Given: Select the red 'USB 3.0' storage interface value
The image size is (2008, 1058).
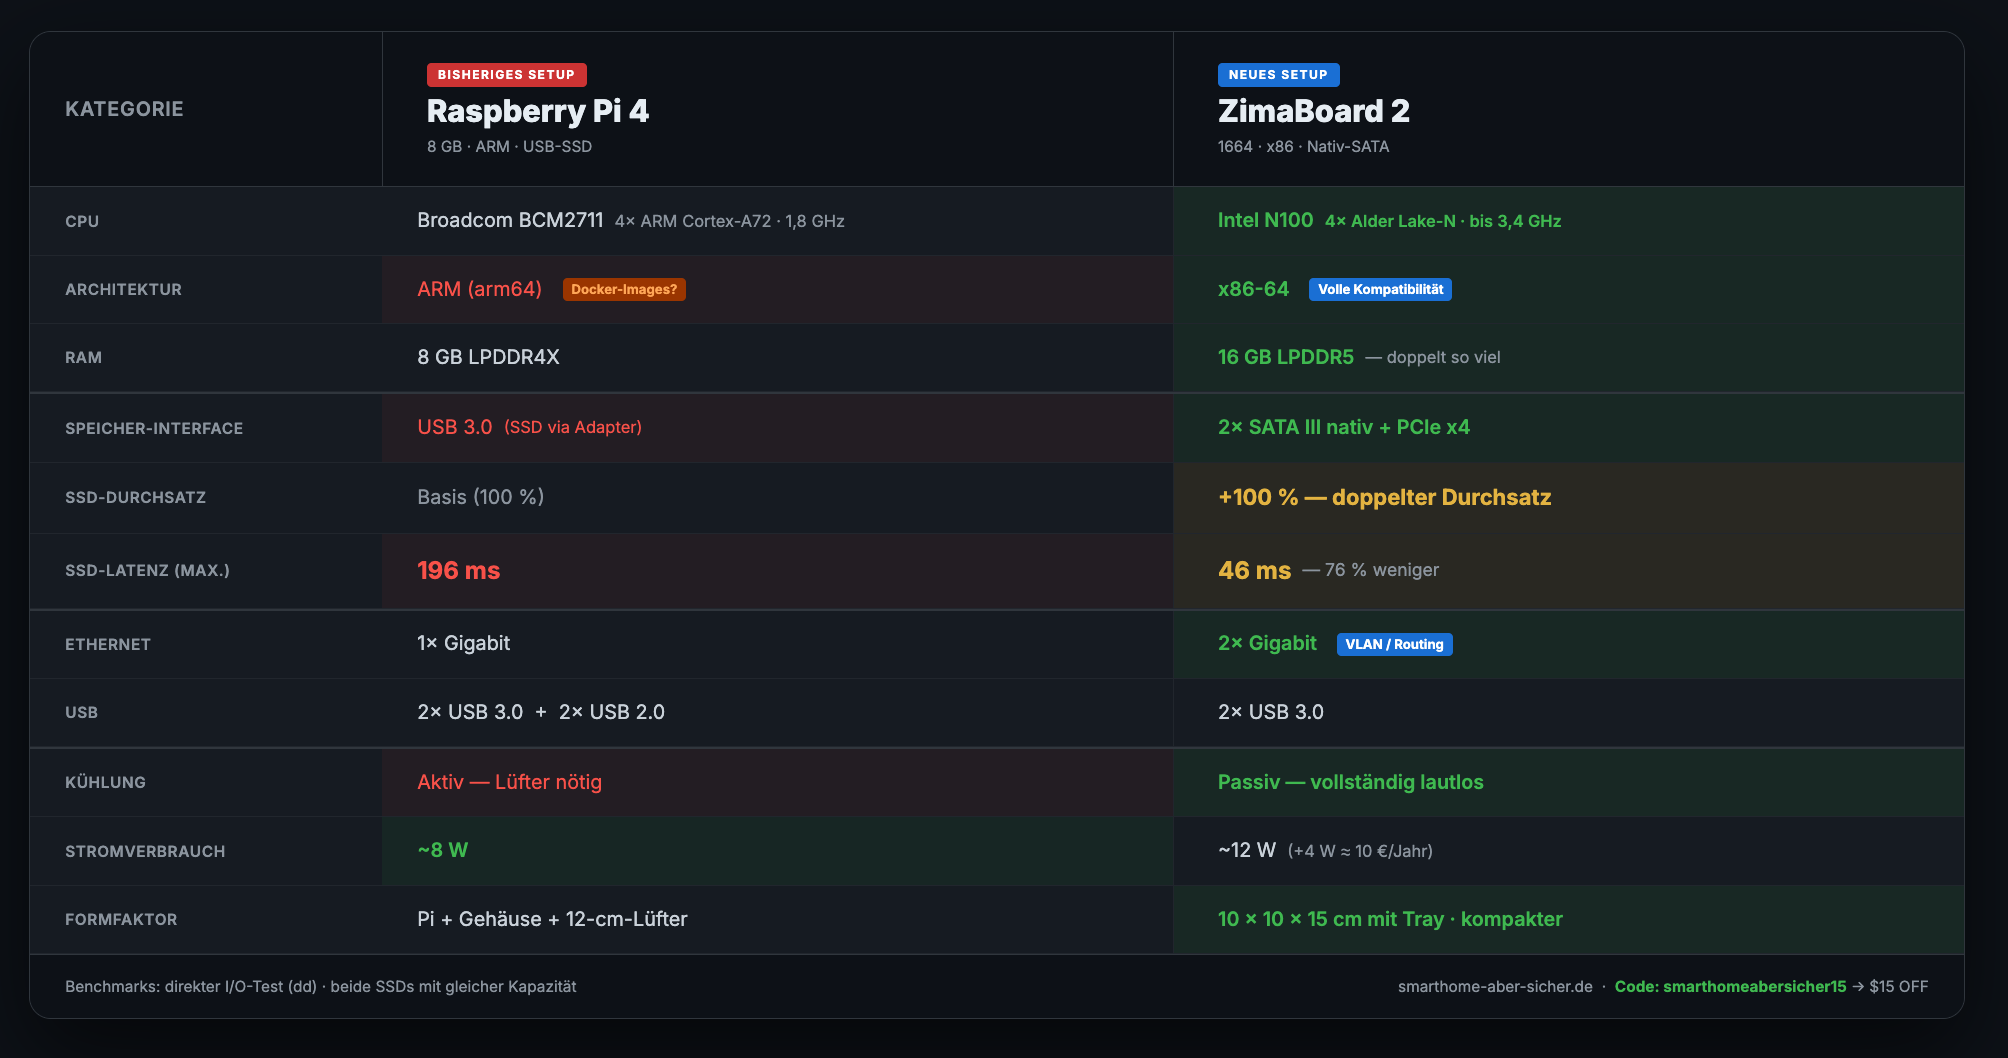Looking at the screenshot, I should 455,427.
